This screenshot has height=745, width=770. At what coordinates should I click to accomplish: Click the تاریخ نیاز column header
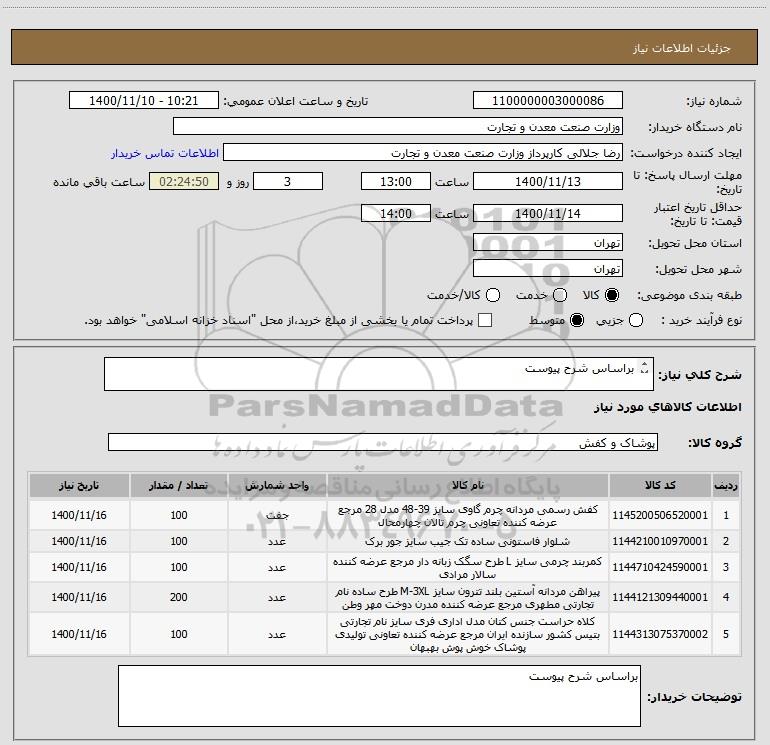(x=79, y=485)
